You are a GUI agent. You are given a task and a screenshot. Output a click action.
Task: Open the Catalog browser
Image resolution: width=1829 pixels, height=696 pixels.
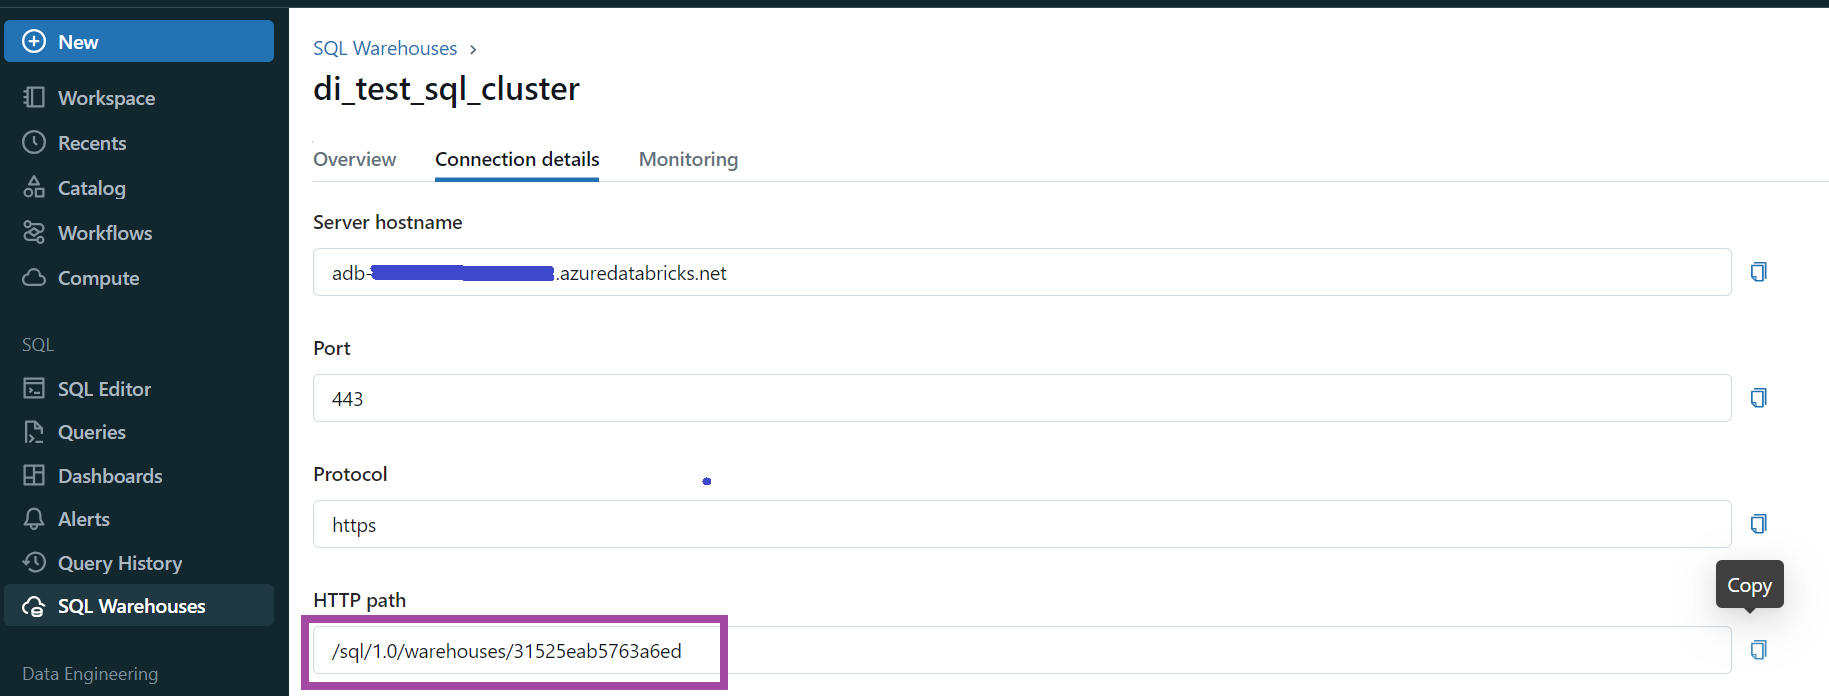pyautogui.click(x=91, y=187)
